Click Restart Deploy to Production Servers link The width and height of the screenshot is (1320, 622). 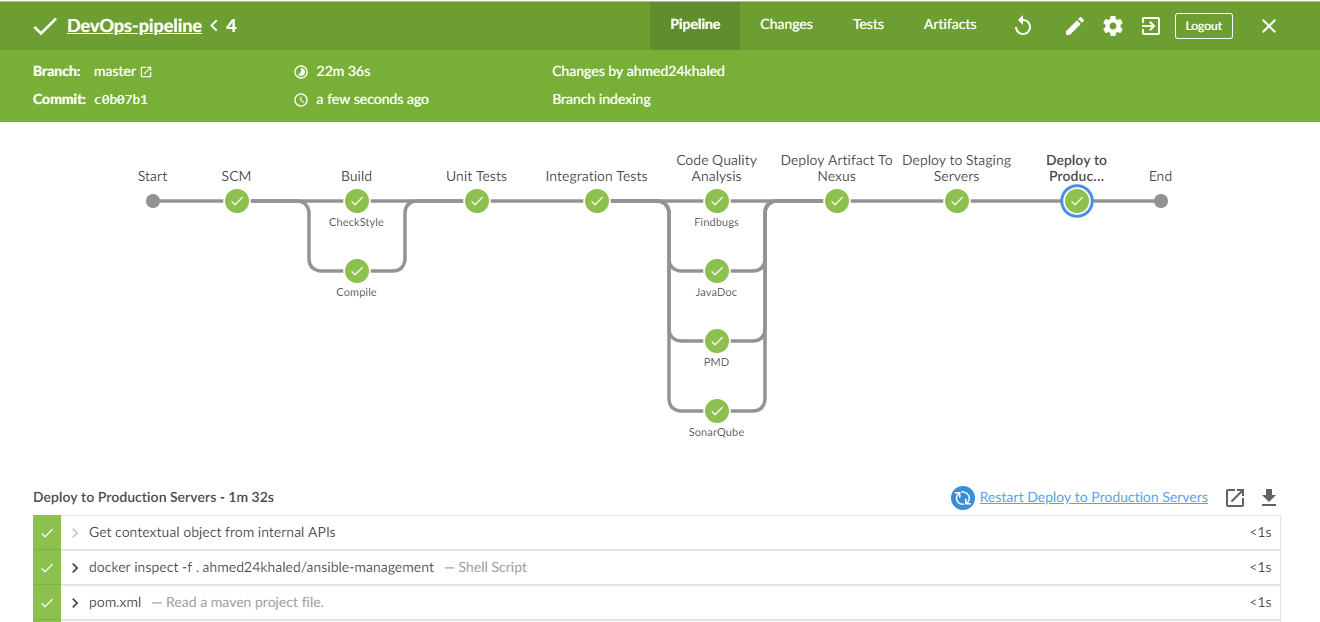1093,497
